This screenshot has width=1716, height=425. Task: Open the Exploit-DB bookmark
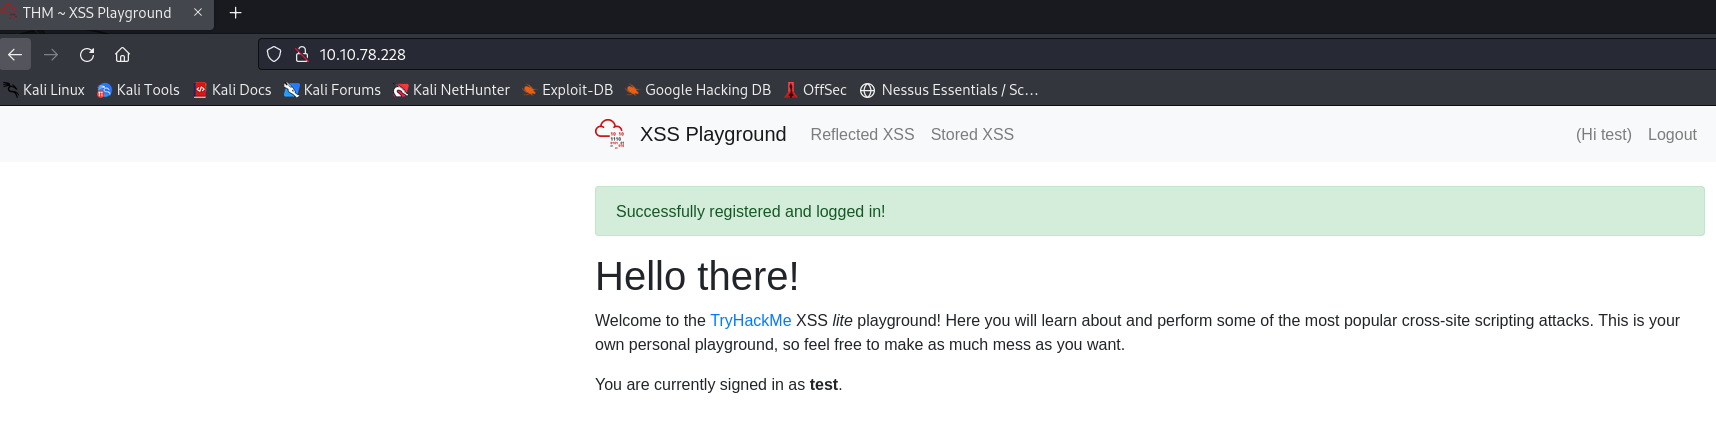[567, 90]
